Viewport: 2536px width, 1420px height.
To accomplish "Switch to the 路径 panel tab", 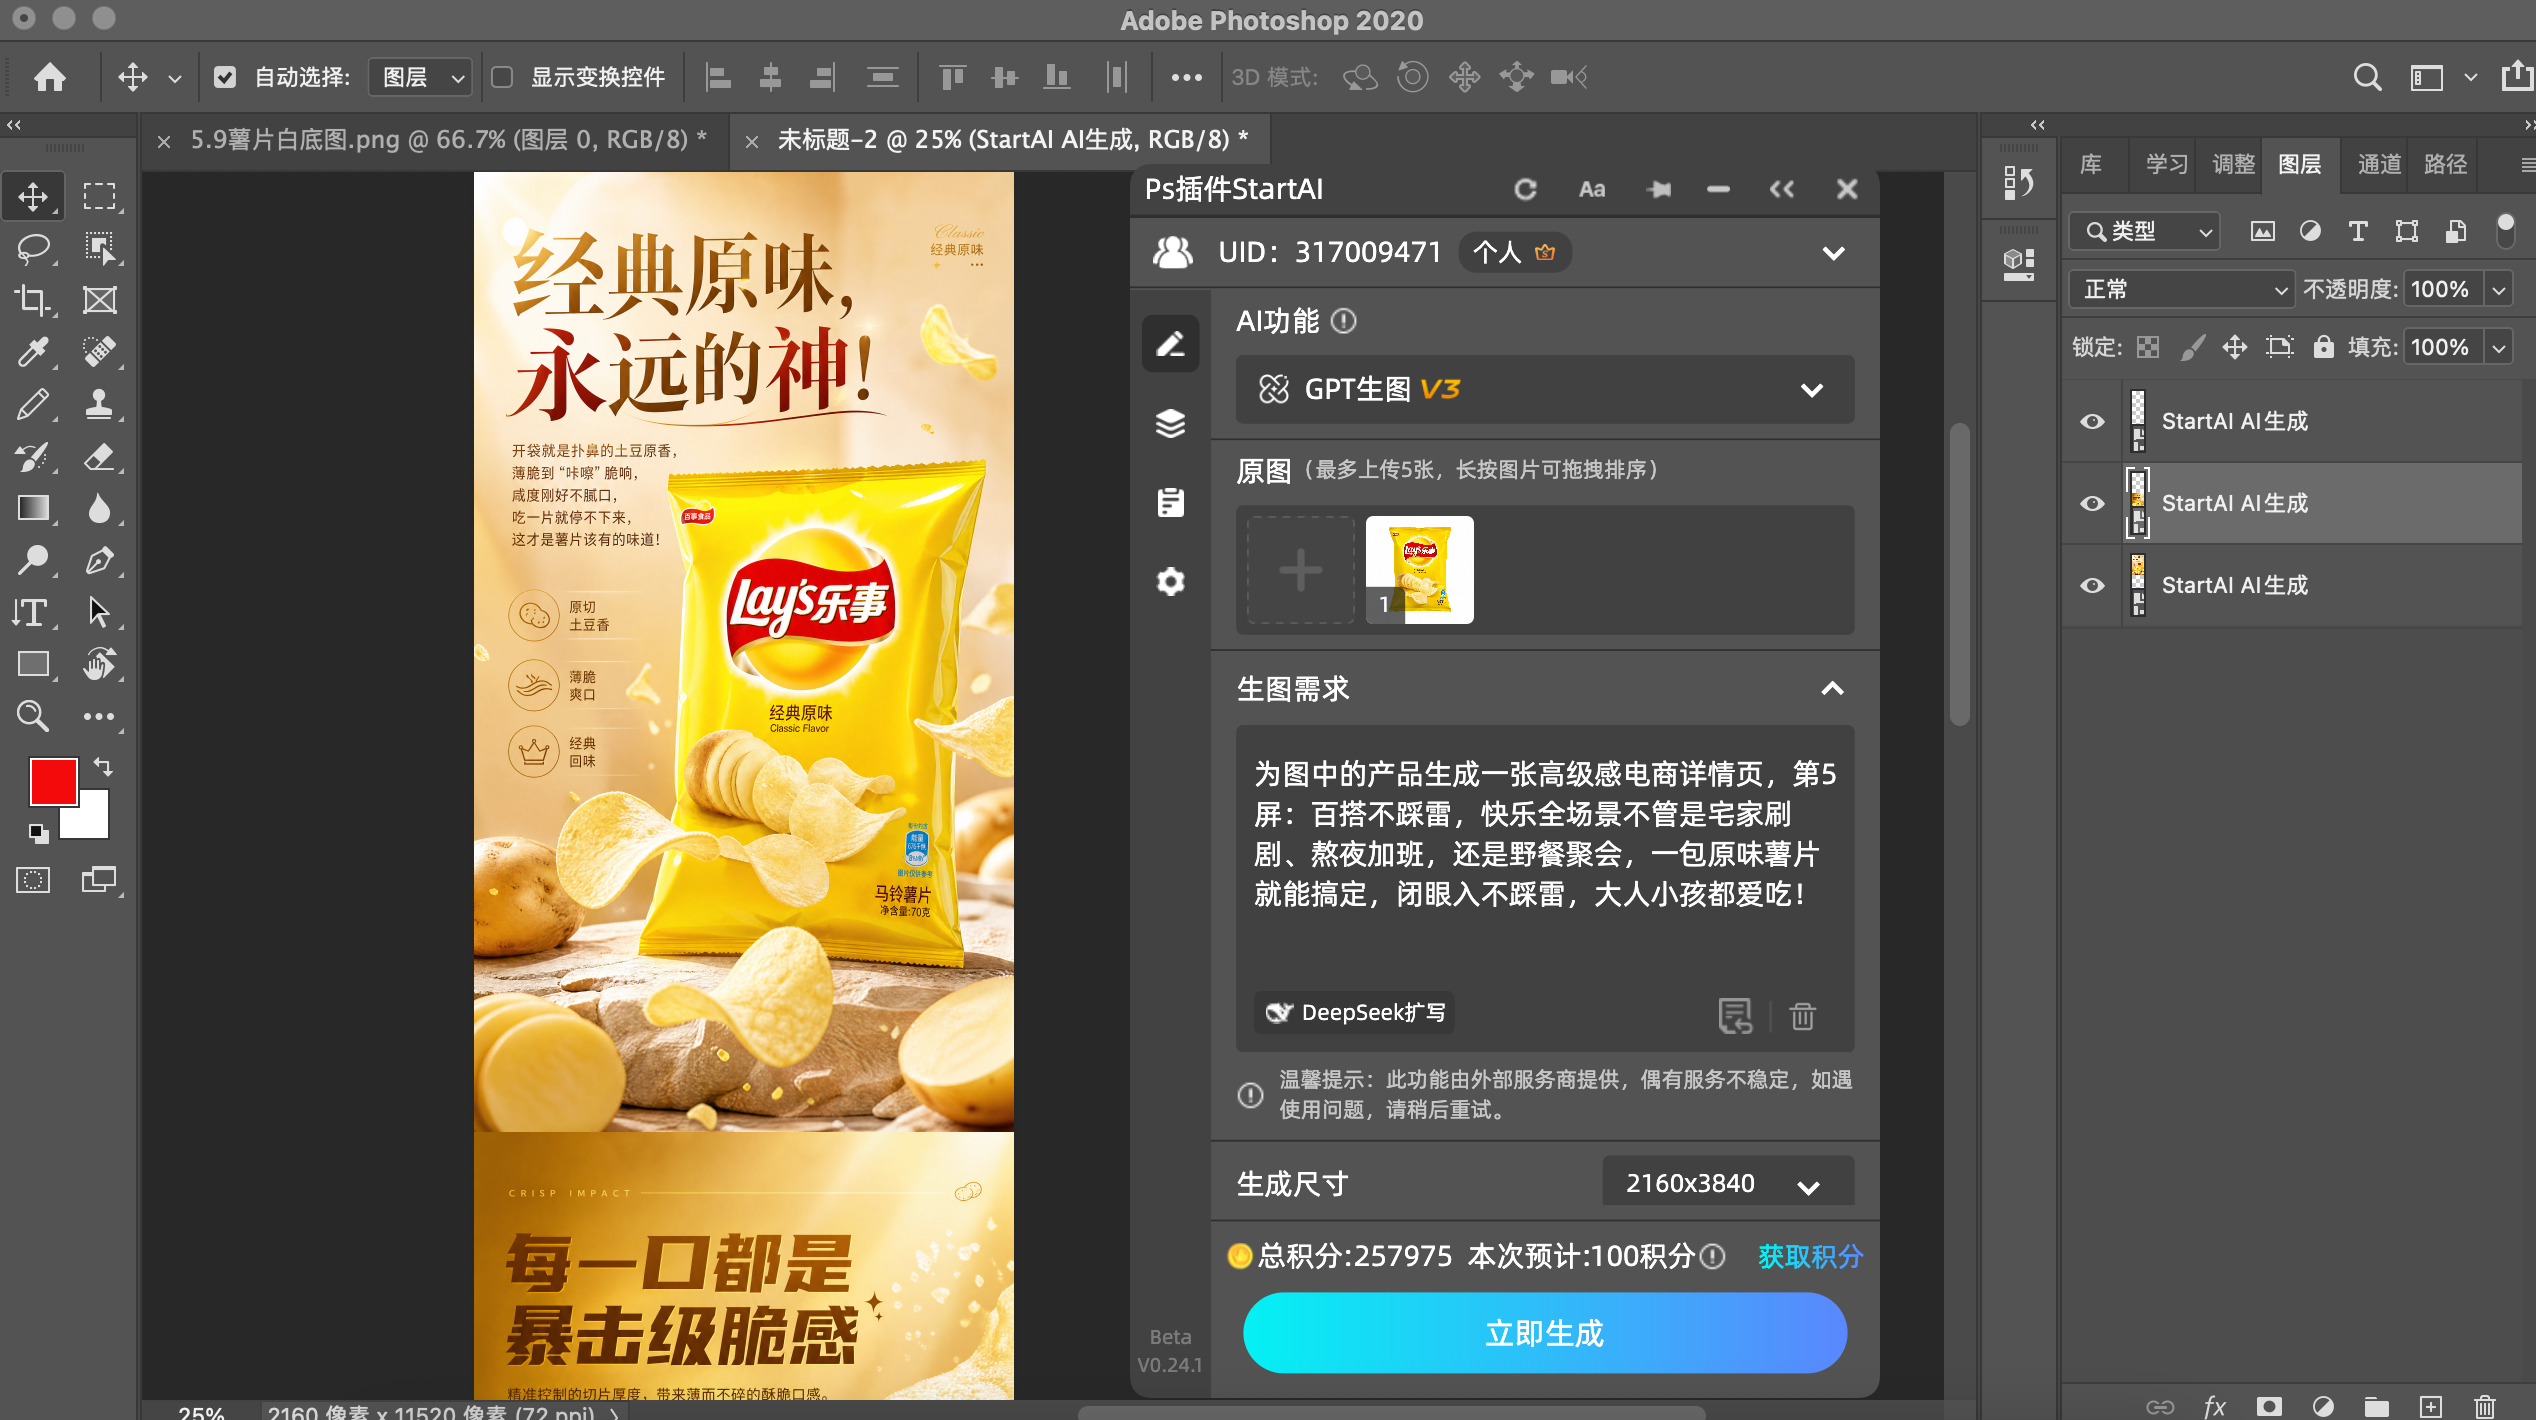I will pyautogui.click(x=2445, y=164).
